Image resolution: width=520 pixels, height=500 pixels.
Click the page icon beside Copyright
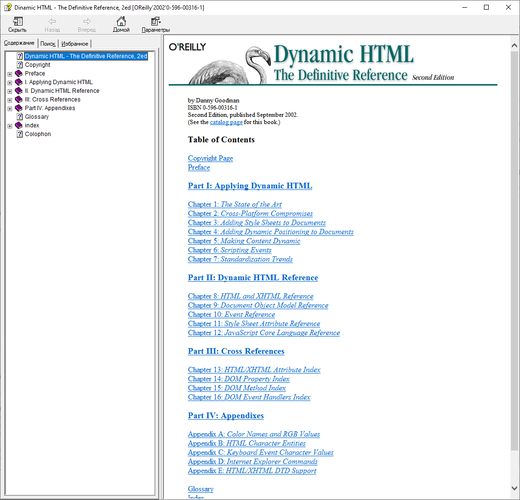20,65
